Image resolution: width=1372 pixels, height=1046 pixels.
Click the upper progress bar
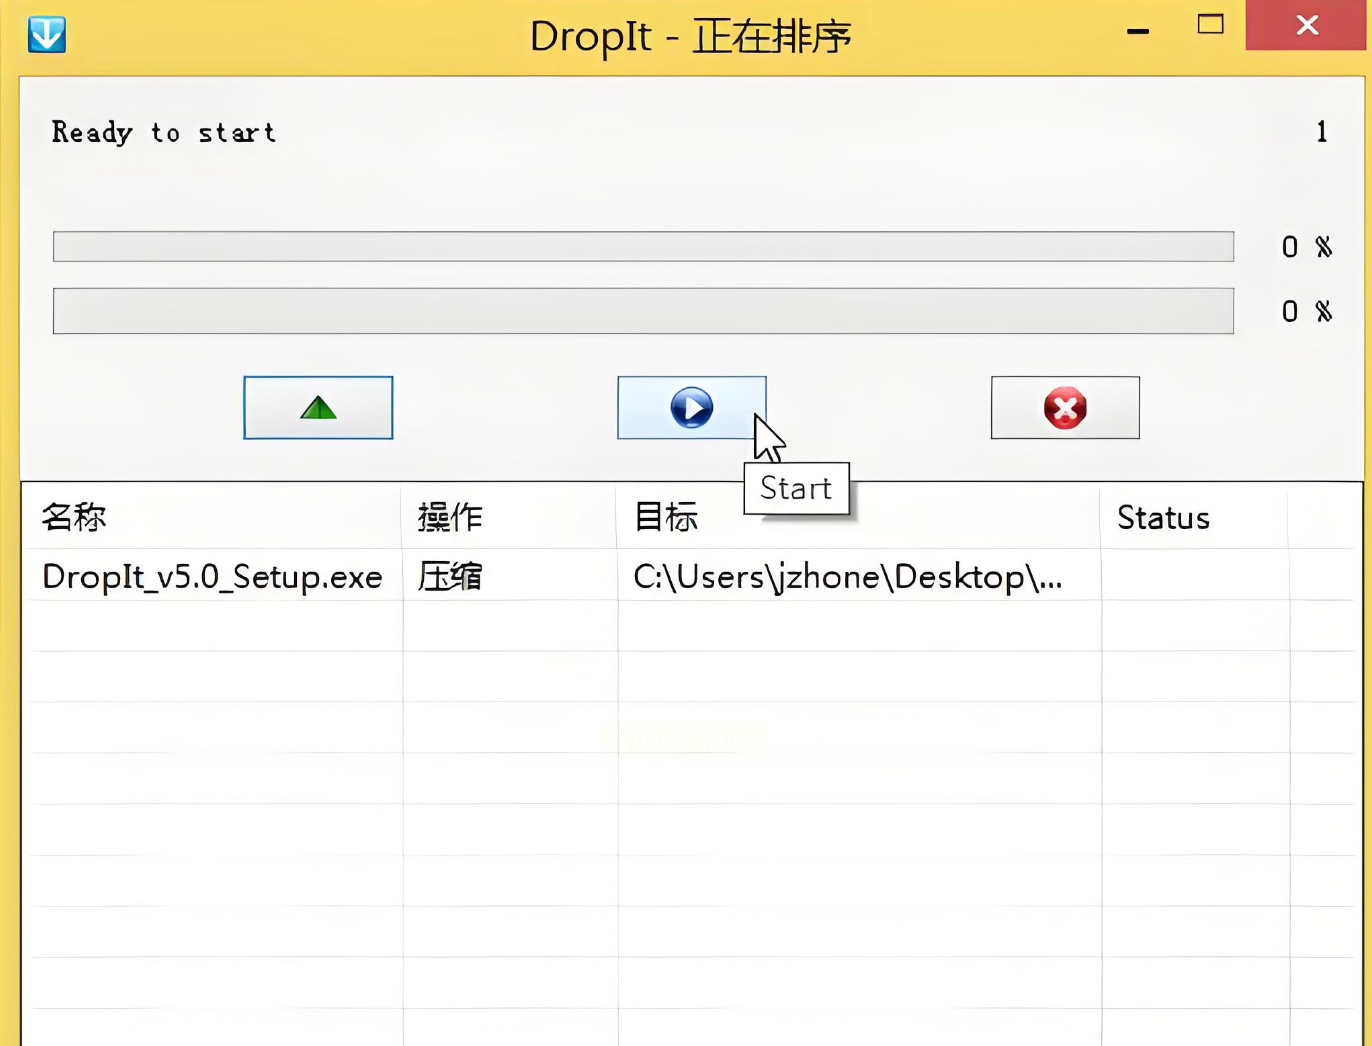(643, 247)
